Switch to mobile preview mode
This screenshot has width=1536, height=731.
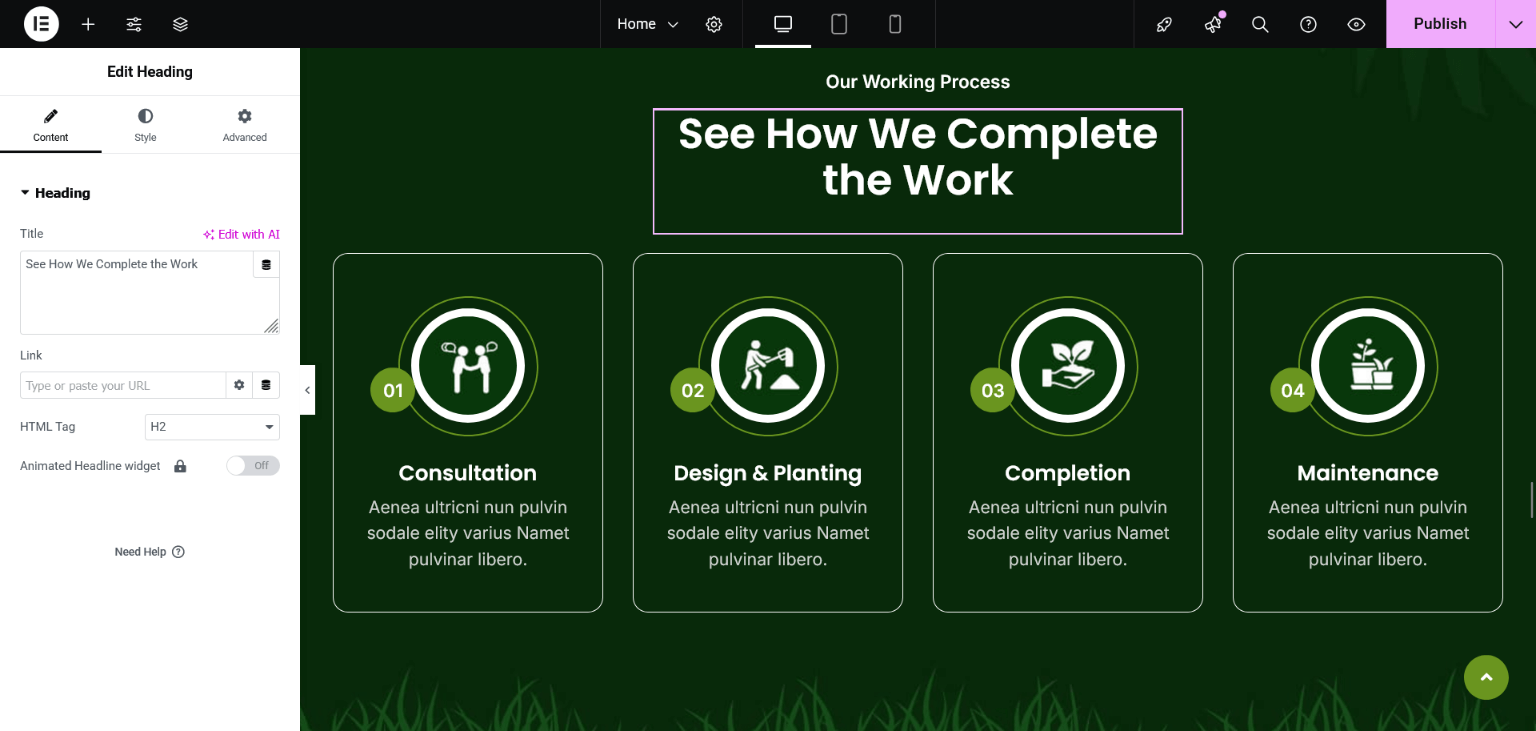click(895, 24)
